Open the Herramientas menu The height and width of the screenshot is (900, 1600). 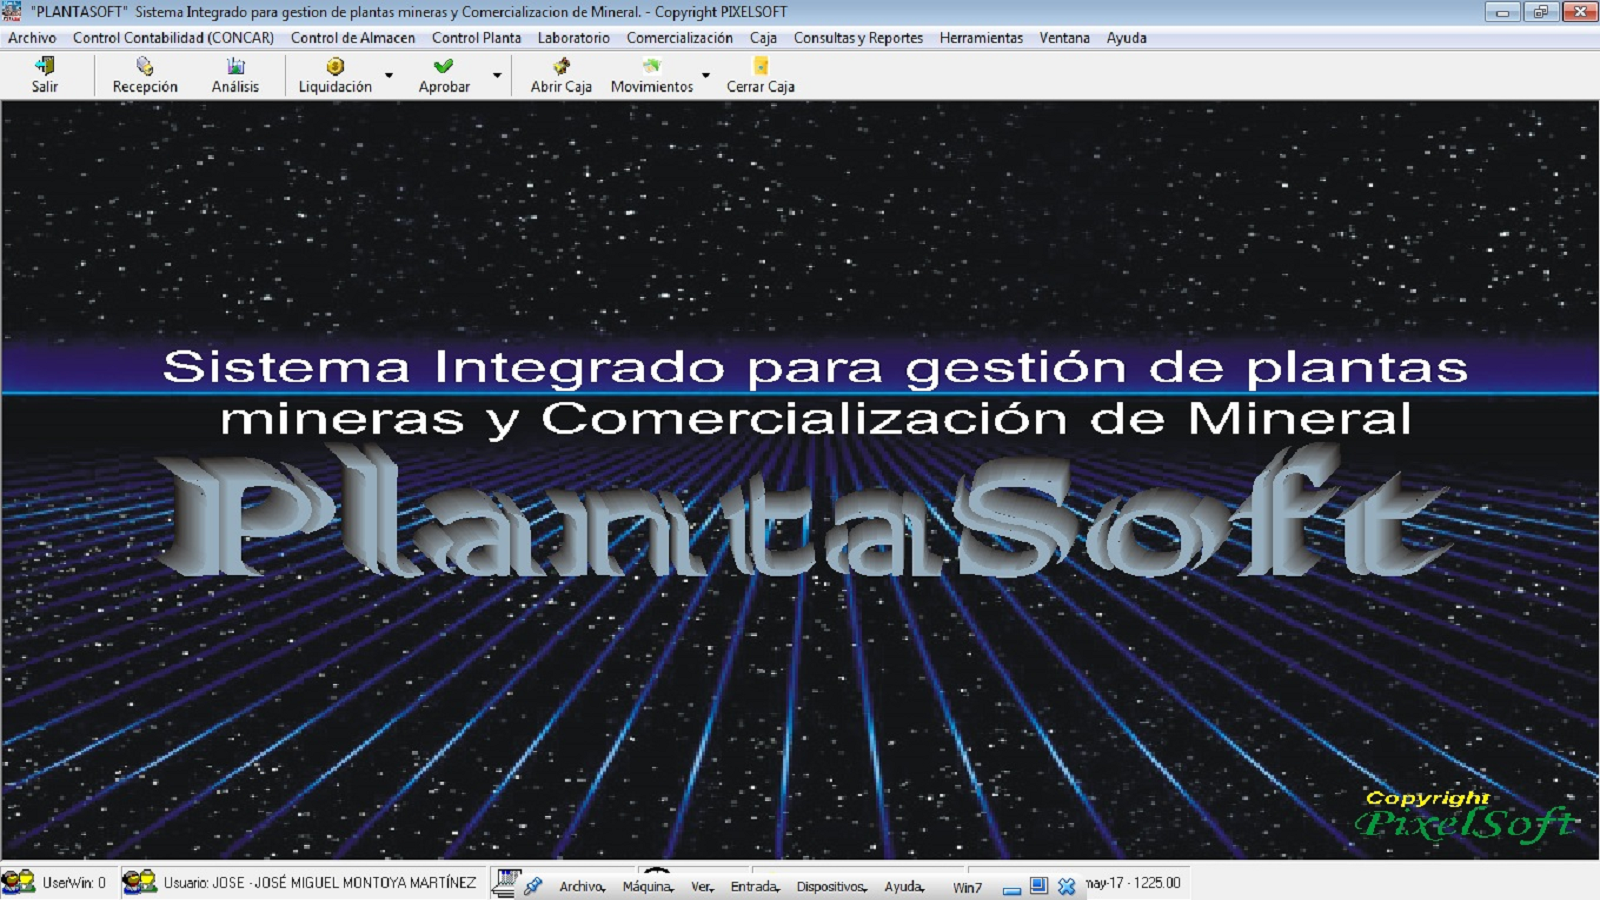pyautogui.click(x=981, y=38)
